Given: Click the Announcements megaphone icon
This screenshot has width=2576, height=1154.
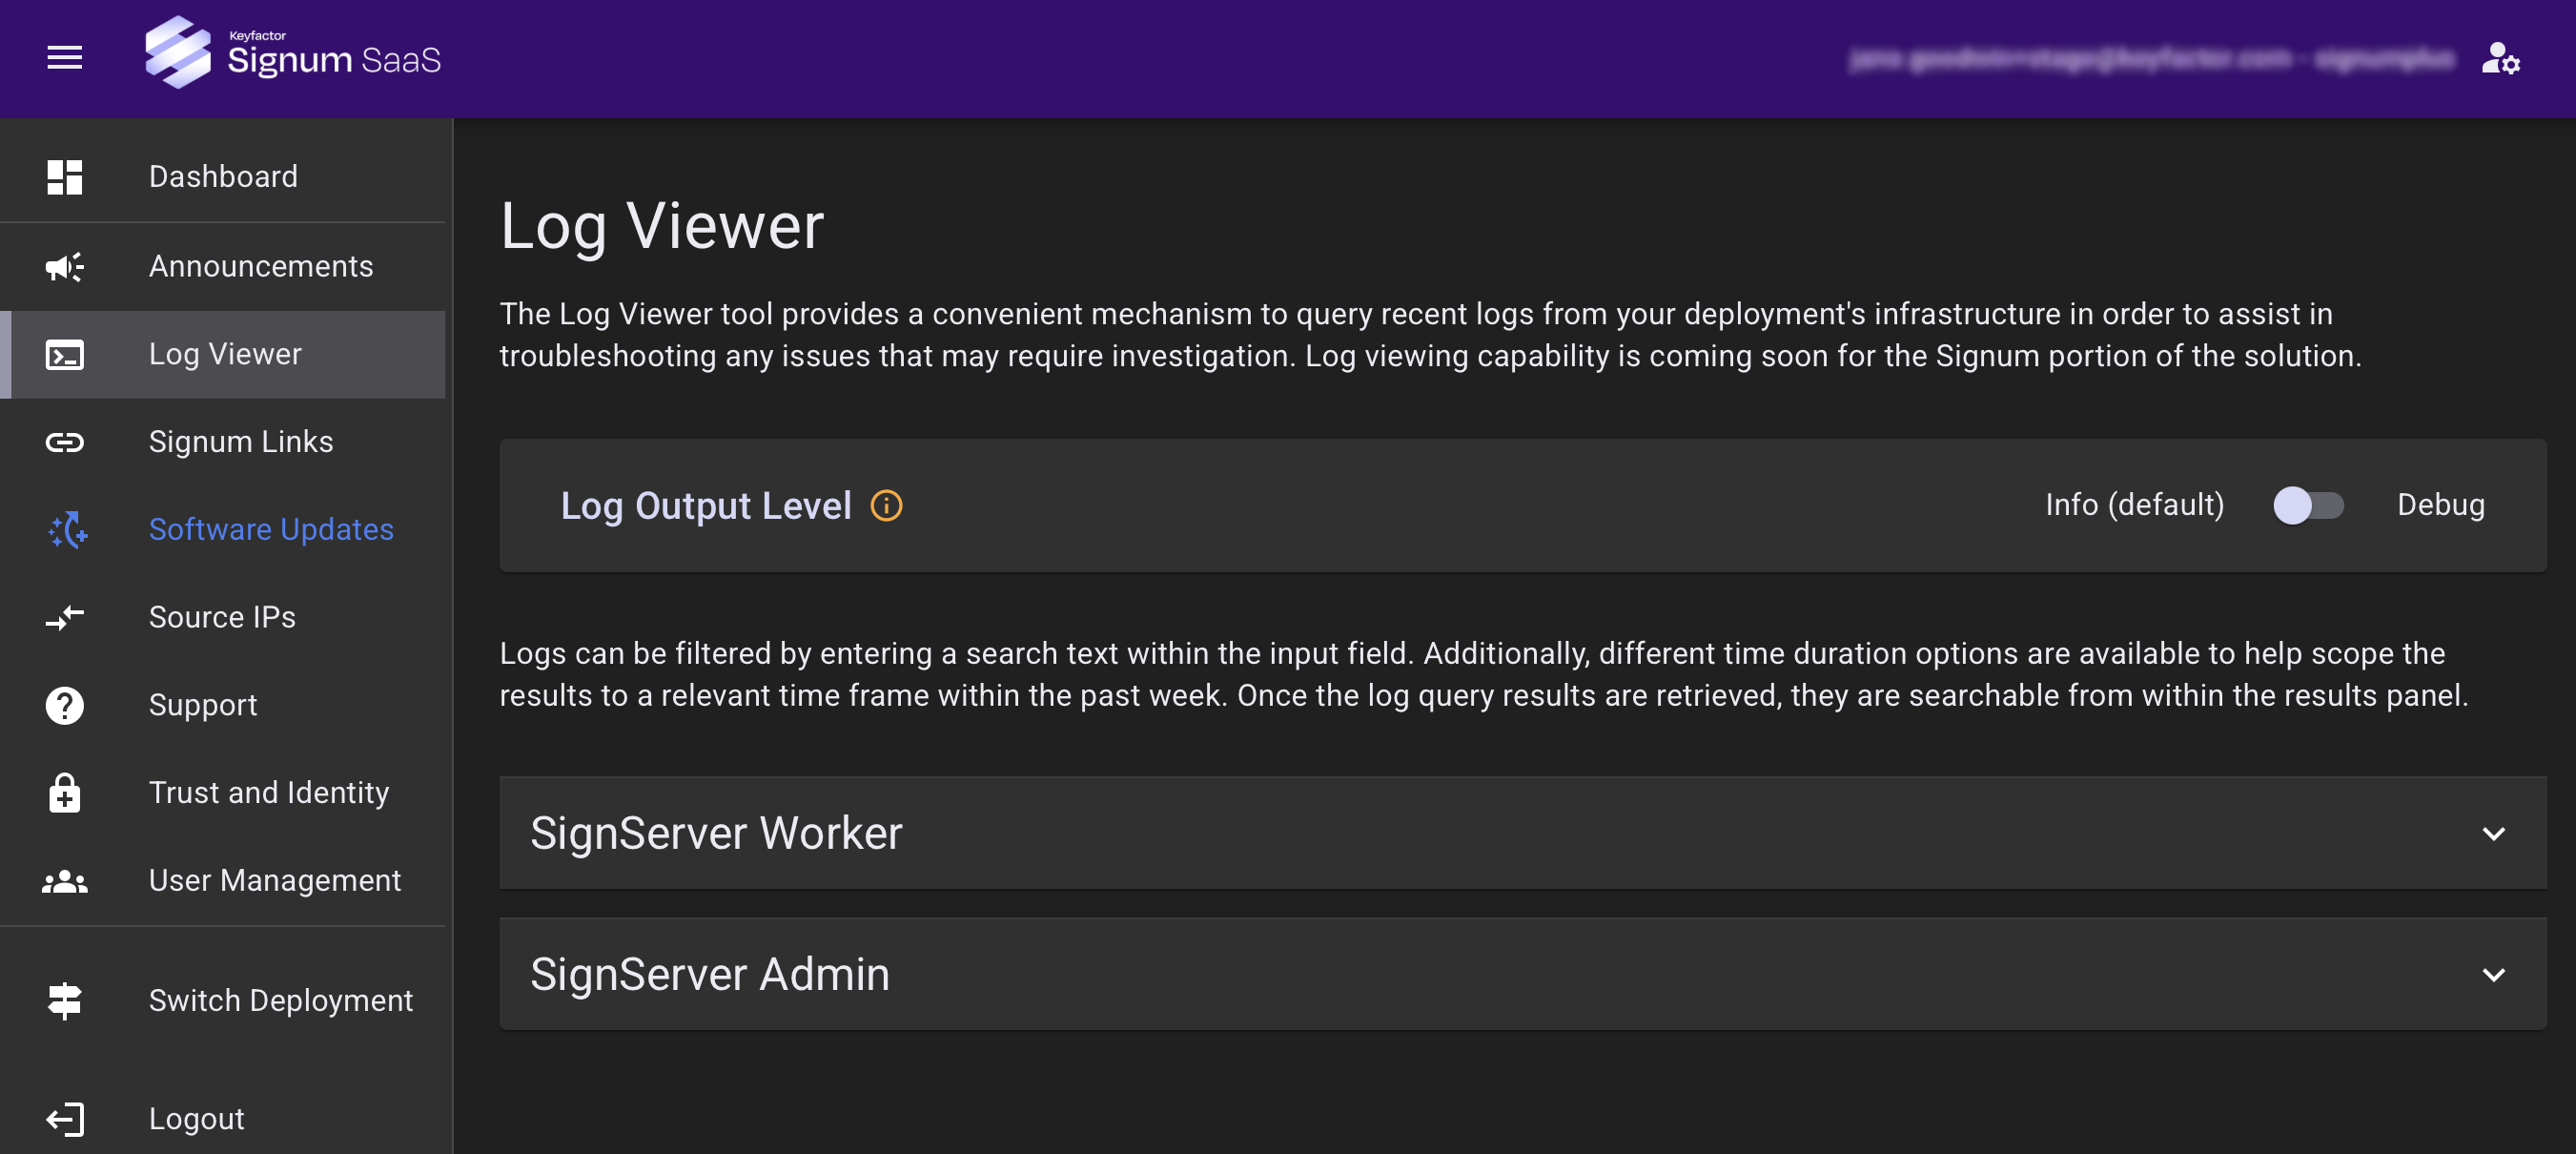Looking at the screenshot, I should 65,266.
